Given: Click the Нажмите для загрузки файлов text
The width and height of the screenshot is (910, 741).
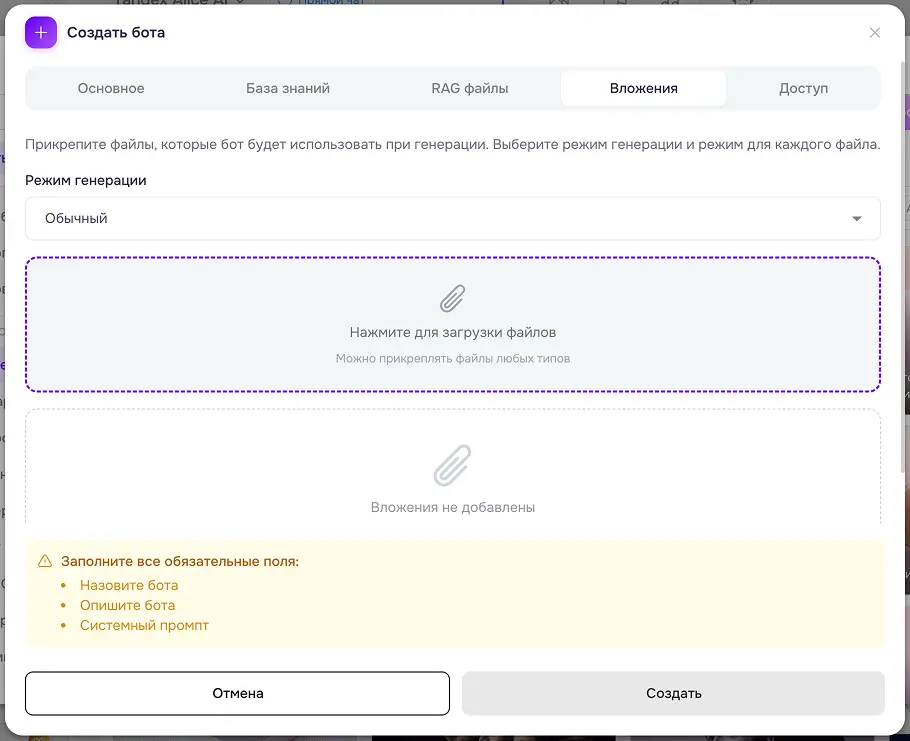Looking at the screenshot, I should 453,332.
